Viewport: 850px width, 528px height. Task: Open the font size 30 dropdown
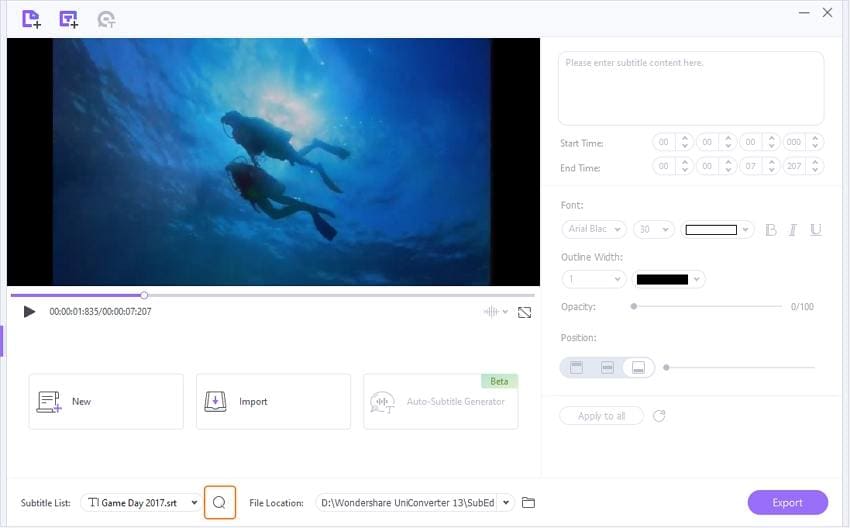(654, 229)
